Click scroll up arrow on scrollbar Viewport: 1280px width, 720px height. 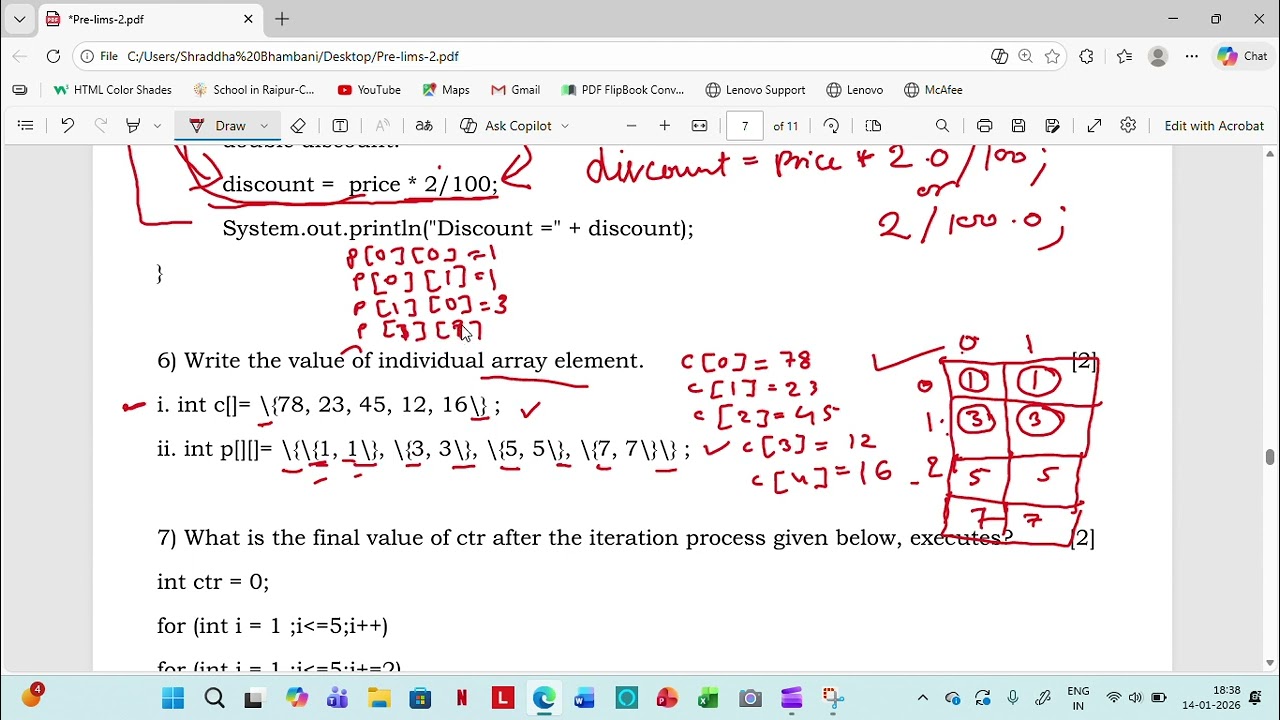click(x=1270, y=154)
